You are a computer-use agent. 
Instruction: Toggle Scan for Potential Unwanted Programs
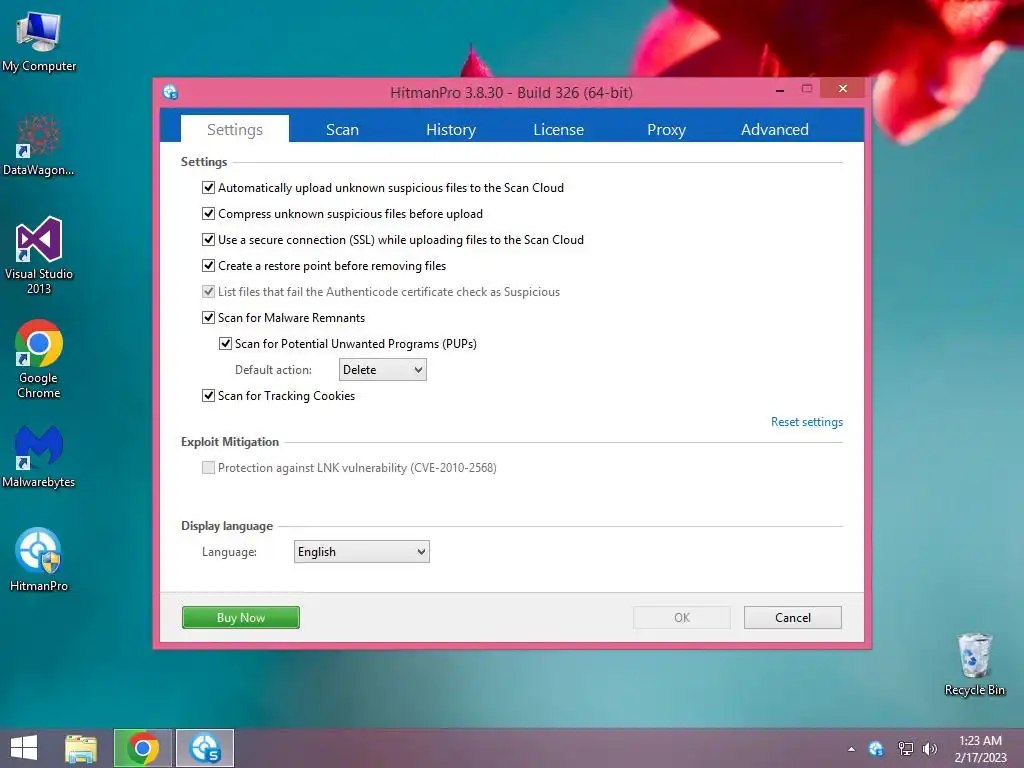[x=225, y=344]
